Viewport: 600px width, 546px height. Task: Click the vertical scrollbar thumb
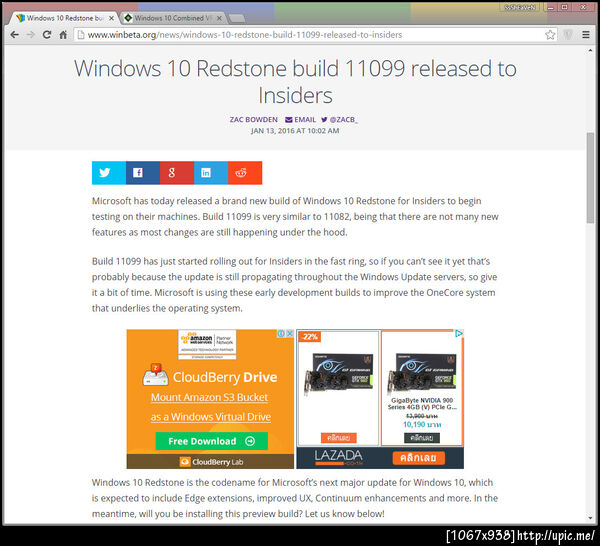590,178
